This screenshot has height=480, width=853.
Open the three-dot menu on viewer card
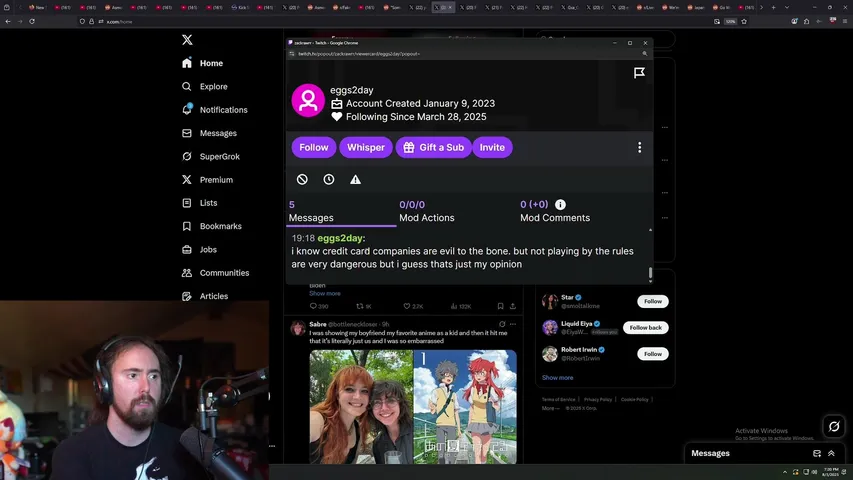coord(639,147)
